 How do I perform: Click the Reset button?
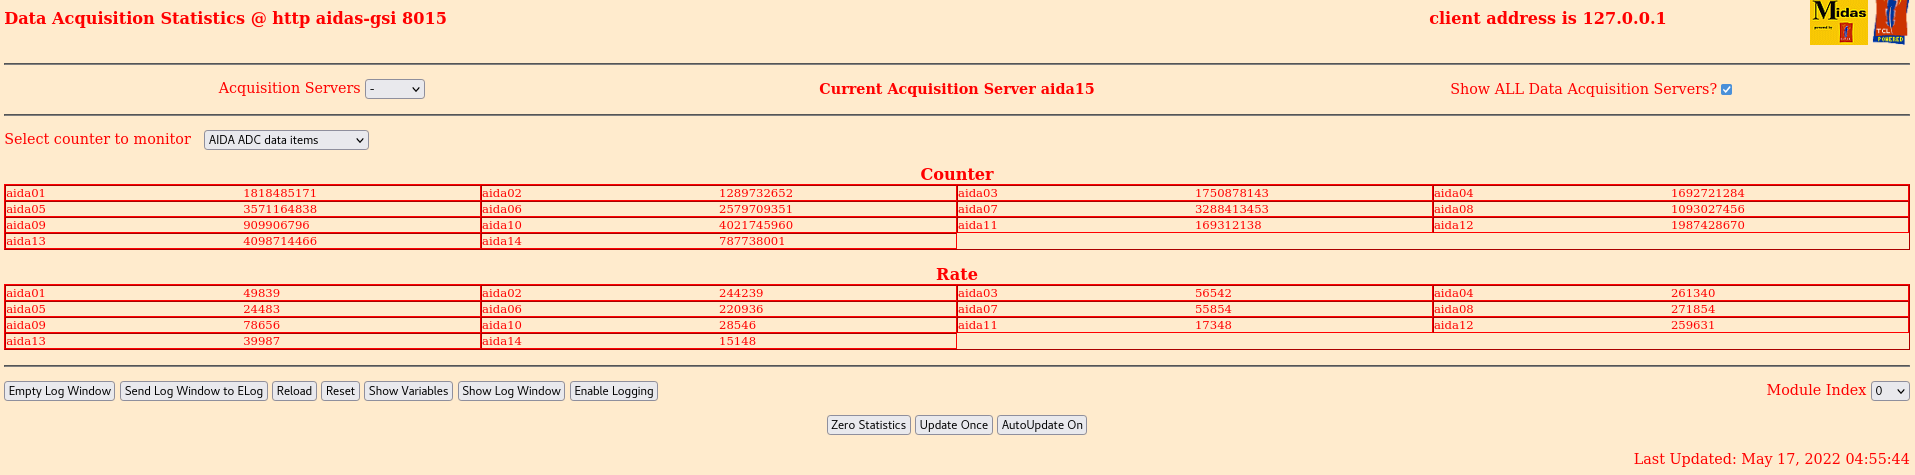340,391
